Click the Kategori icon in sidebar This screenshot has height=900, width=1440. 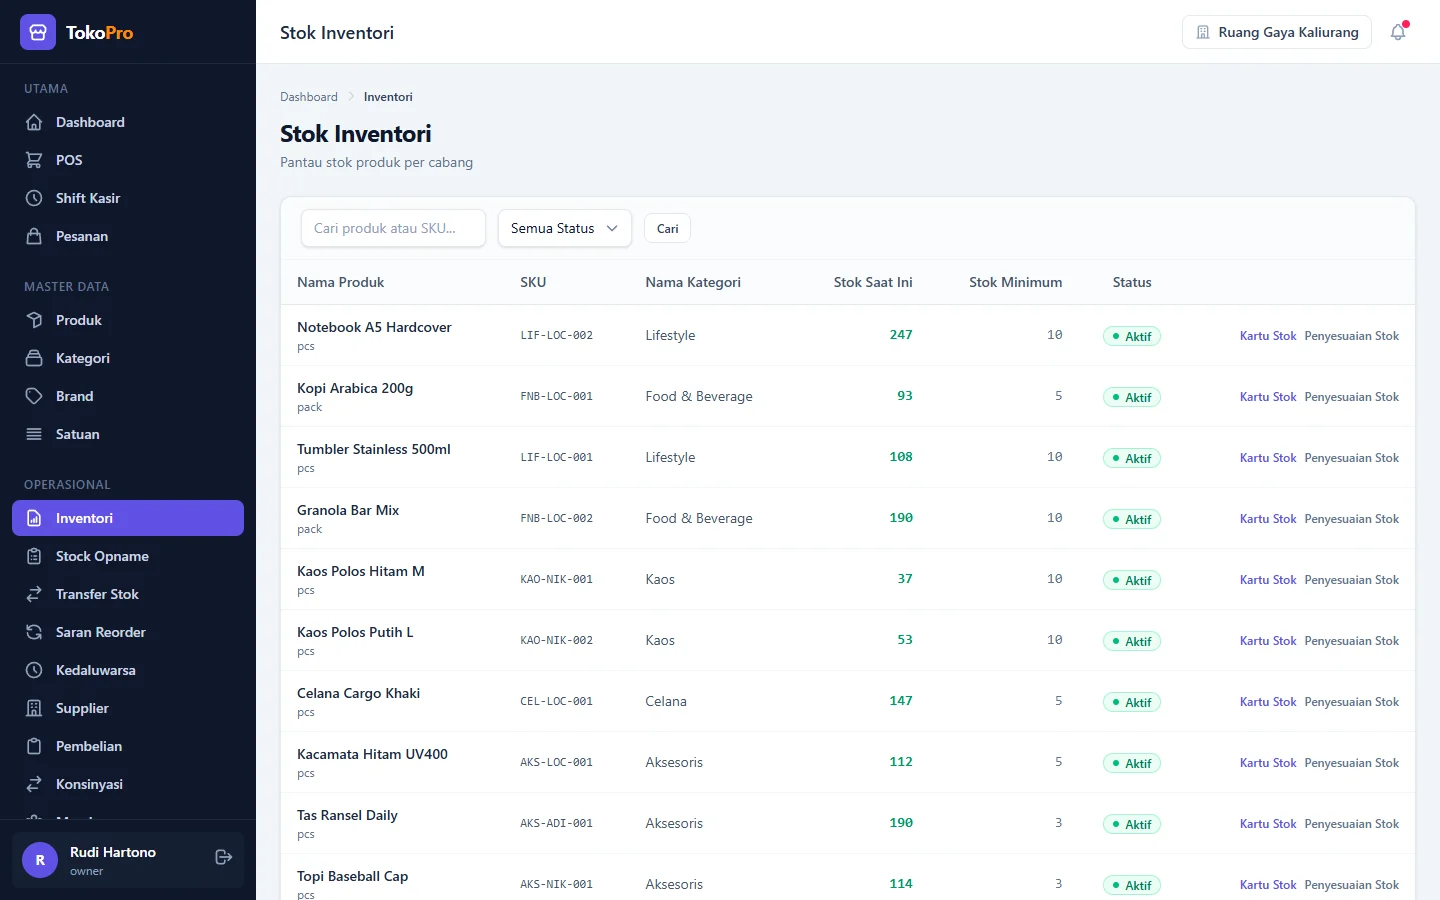[34, 358]
